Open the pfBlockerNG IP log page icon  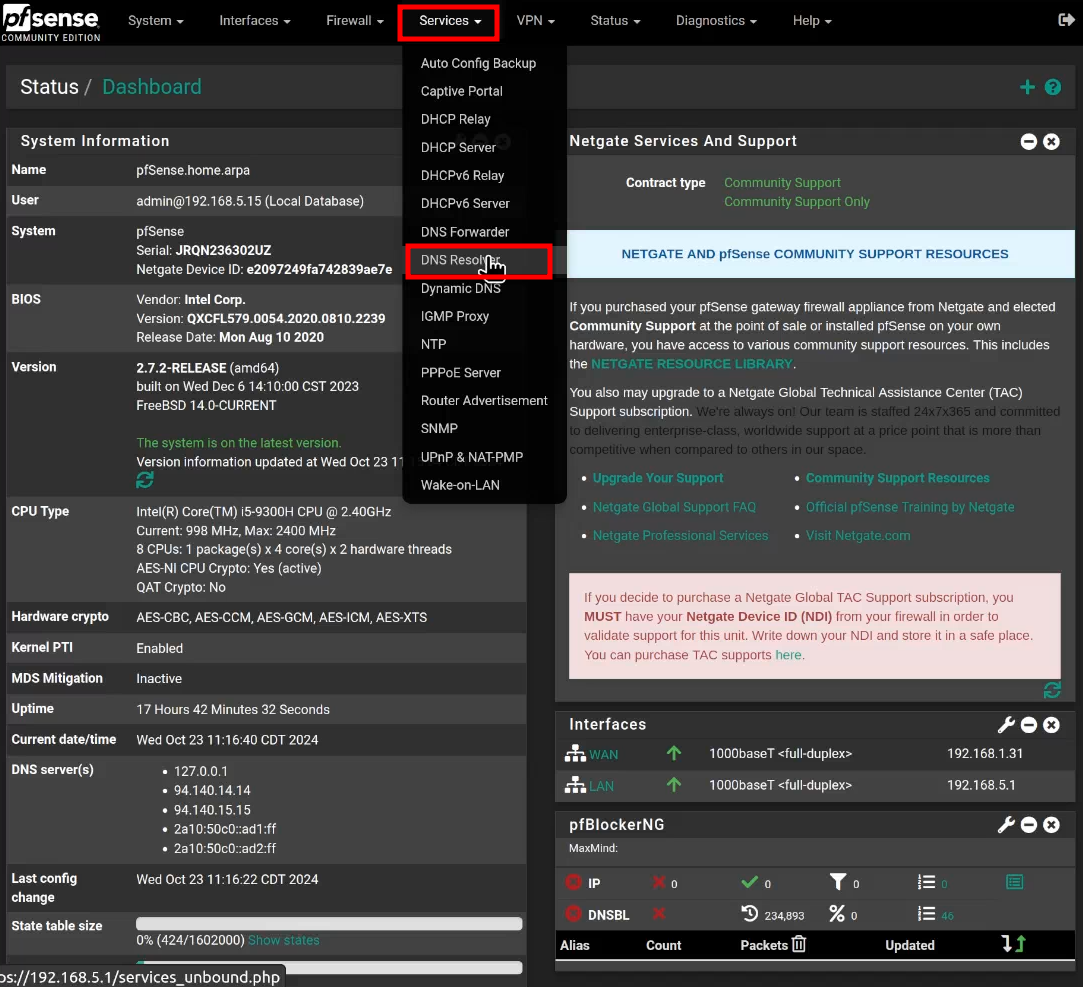point(1014,882)
